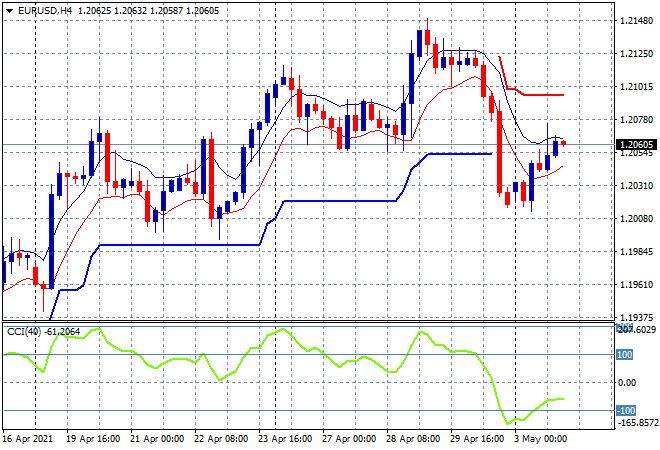Click the 1.21480 price axis label
The image size is (660, 450).
(636, 21)
